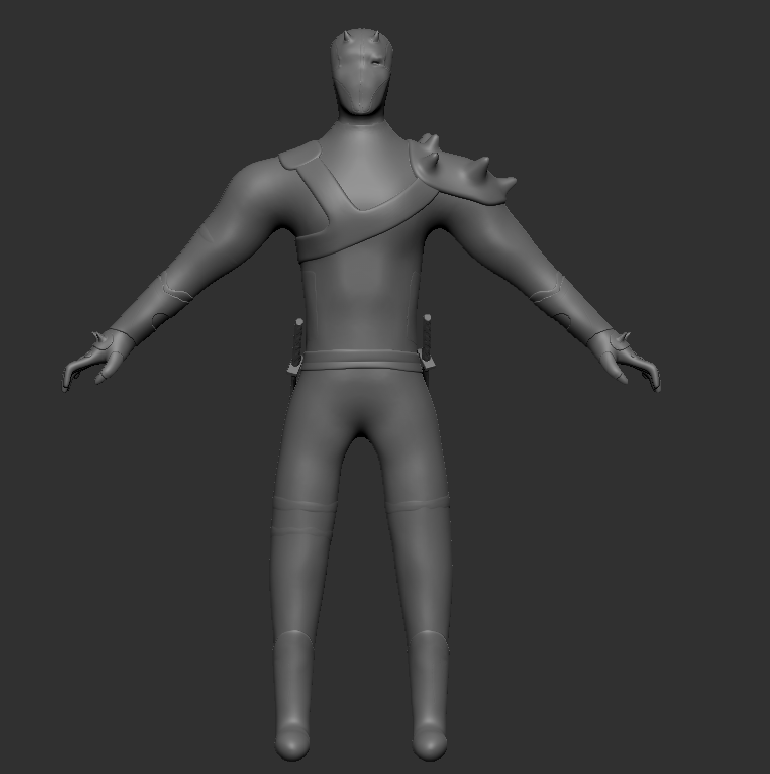Viewport: 770px width, 774px height.
Task: Click the spiked shoulder pauldron armor
Action: [460, 175]
